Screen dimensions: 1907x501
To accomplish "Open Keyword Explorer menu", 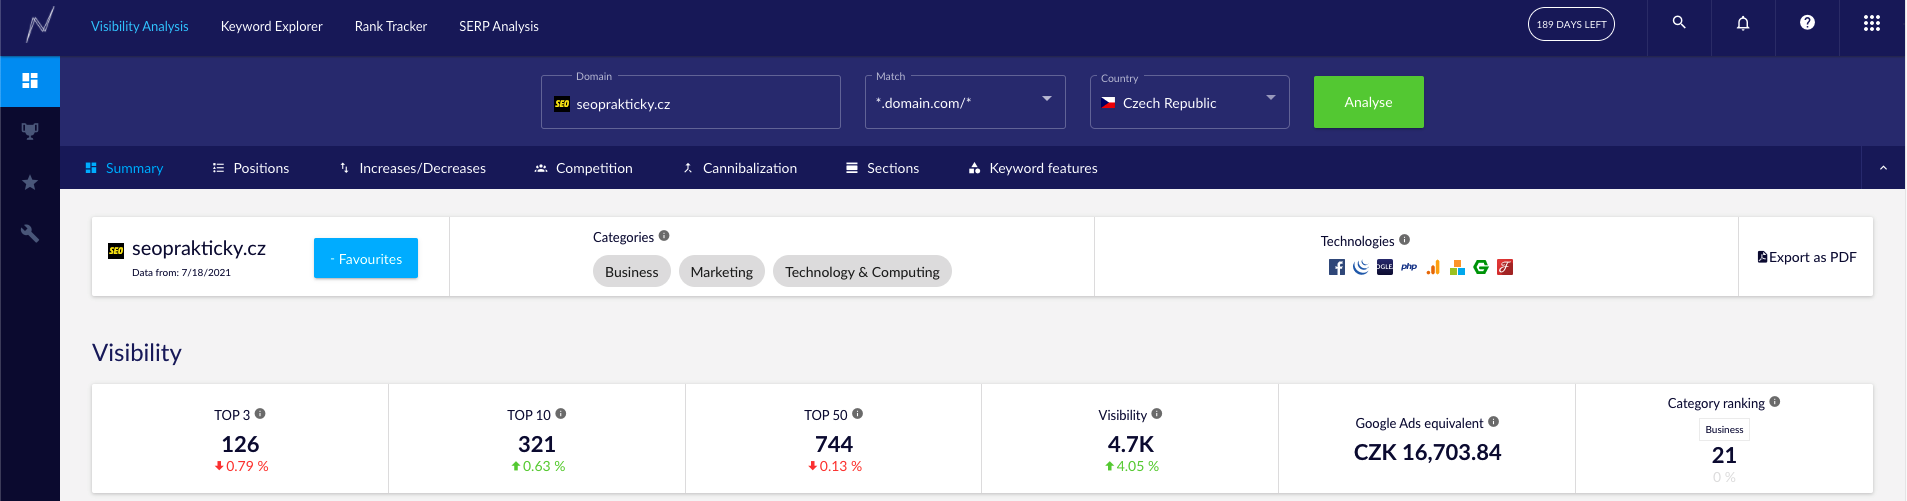I will click(272, 26).
